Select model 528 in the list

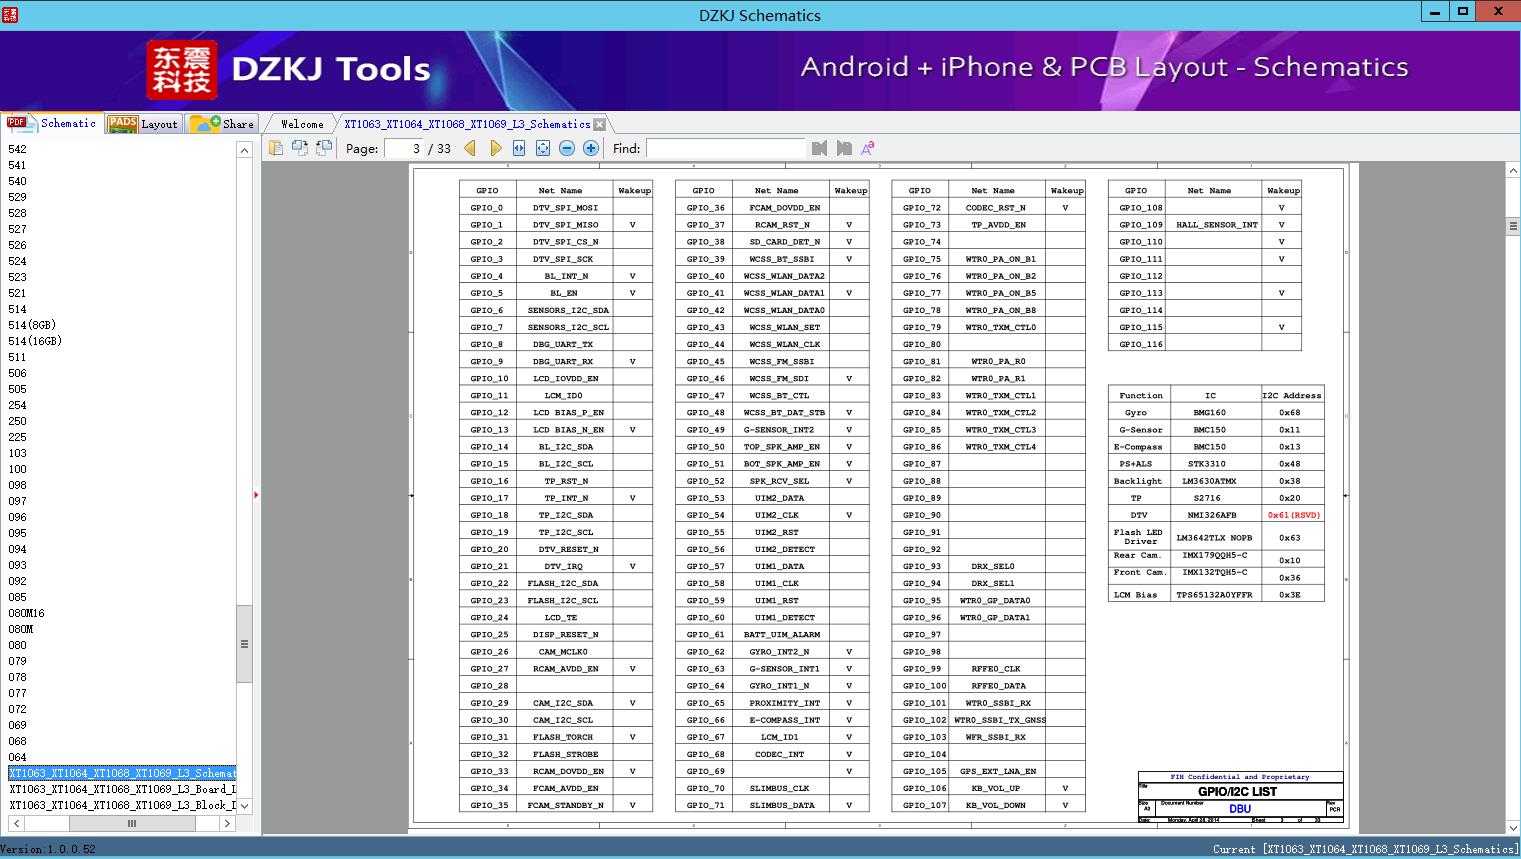tap(18, 213)
